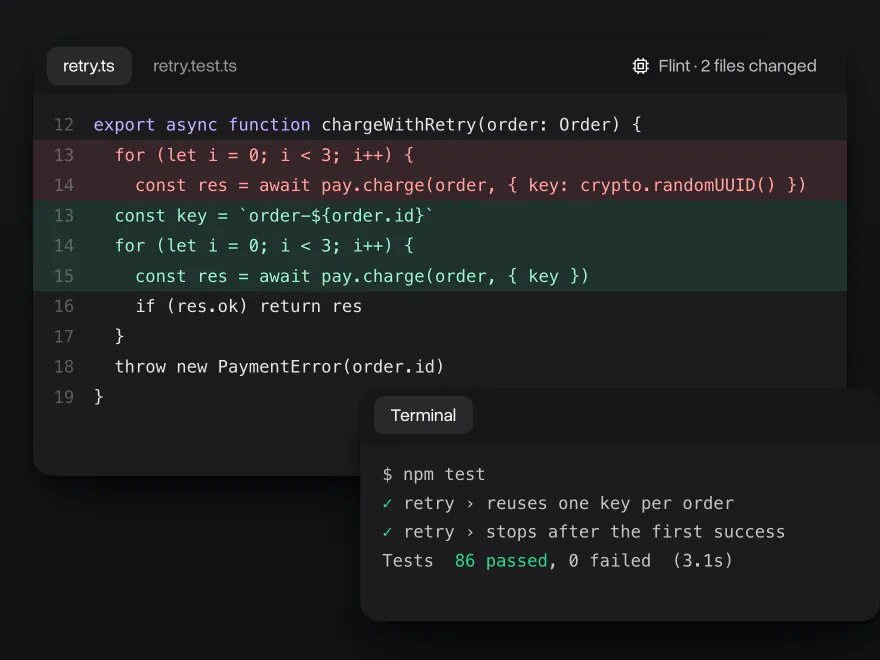Click line 'throw new PaymentError(order.id)'
Image resolution: width=880 pixels, height=660 pixels.
[440, 367]
